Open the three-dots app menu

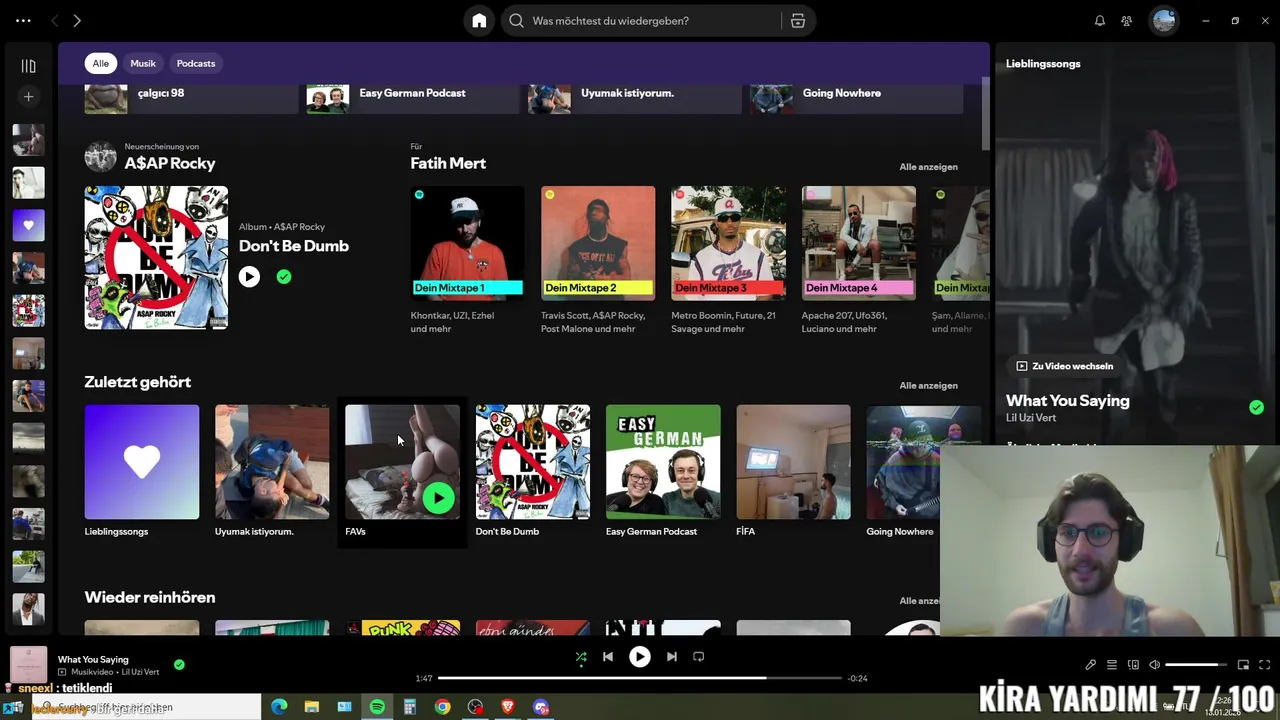point(23,20)
